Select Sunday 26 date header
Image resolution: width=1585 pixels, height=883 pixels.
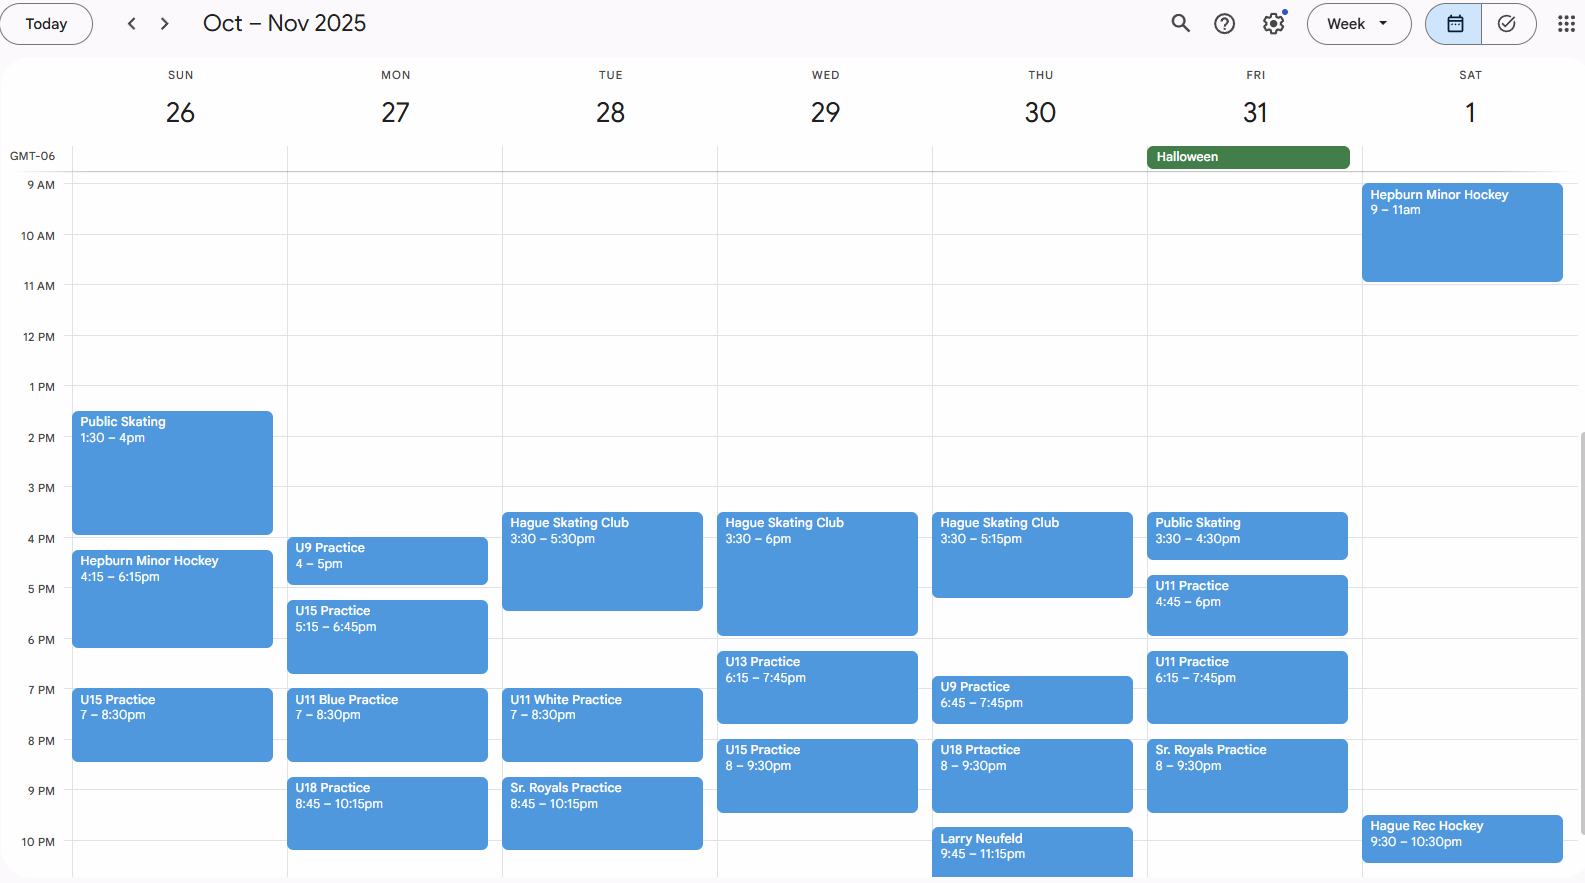pos(180,112)
